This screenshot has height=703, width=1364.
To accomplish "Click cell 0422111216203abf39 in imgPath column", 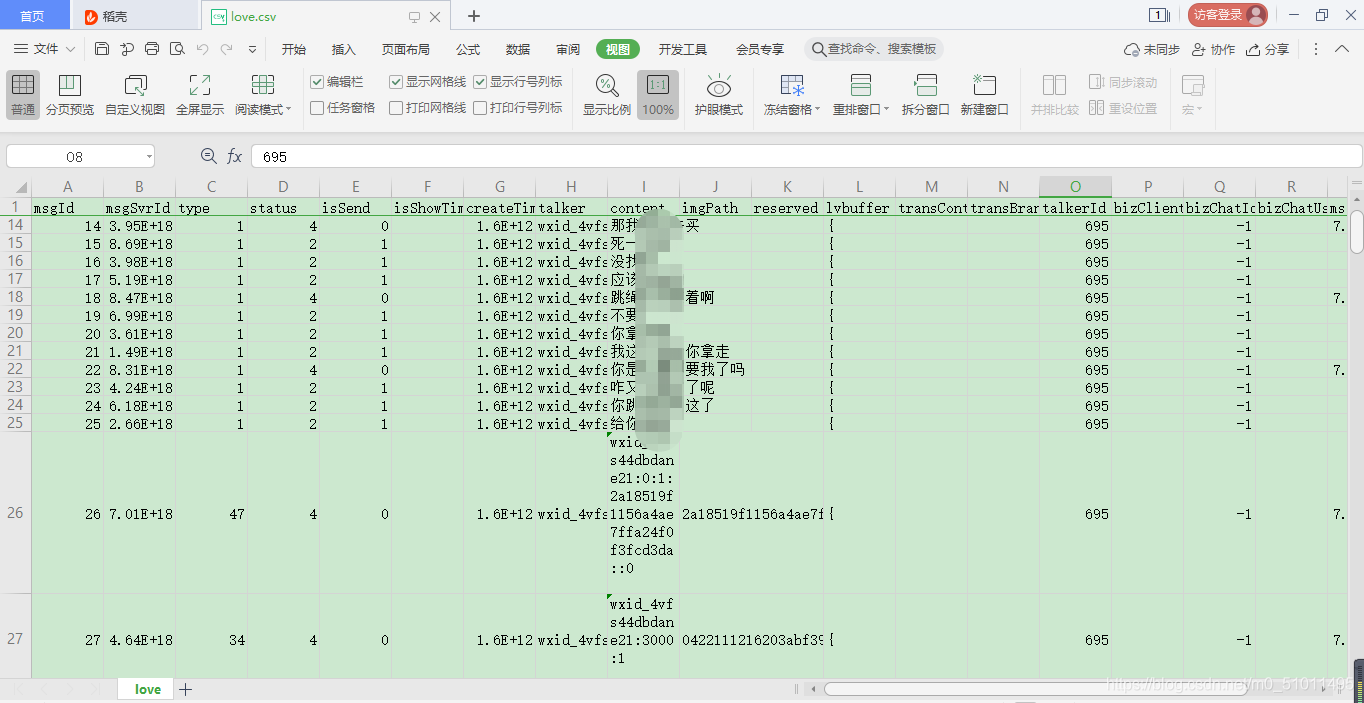I will [x=752, y=640].
